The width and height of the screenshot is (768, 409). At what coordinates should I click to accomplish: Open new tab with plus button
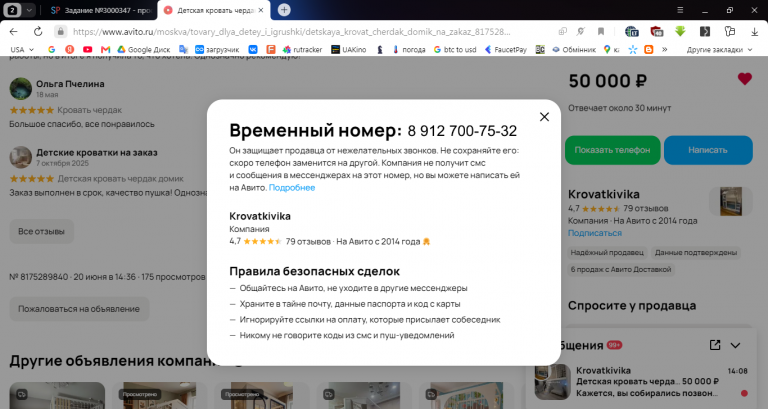coord(284,10)
